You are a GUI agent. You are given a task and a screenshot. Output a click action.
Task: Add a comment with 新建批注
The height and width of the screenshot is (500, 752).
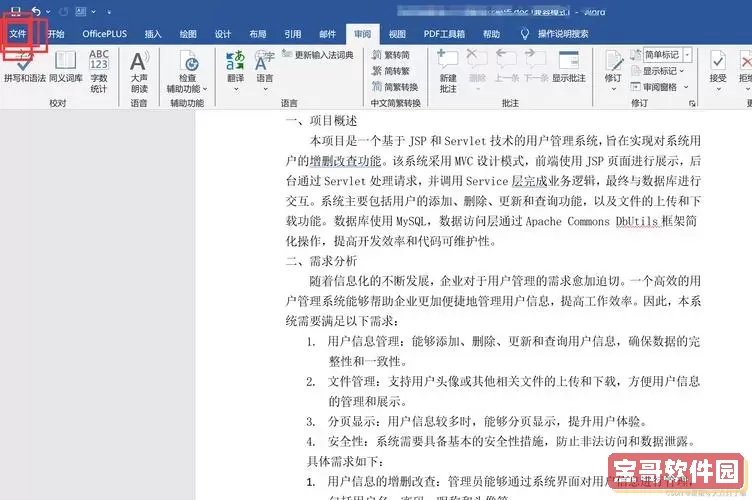coord(448,71)
